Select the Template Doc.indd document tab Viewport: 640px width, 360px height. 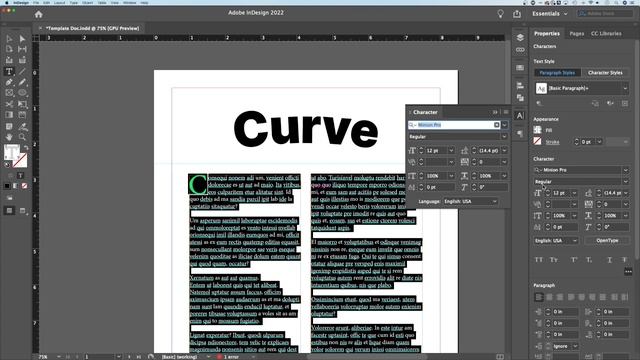pyautogui.click(x=92, y=29)
